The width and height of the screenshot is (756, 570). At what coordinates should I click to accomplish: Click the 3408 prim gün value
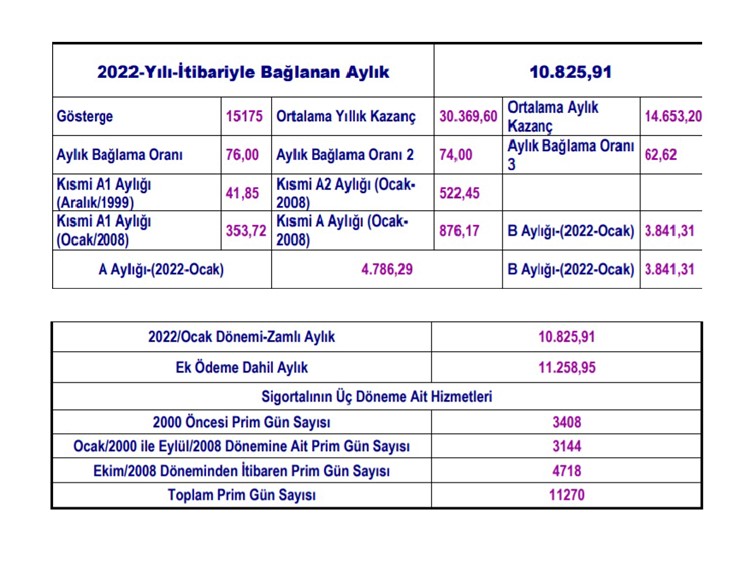[566, 421]
